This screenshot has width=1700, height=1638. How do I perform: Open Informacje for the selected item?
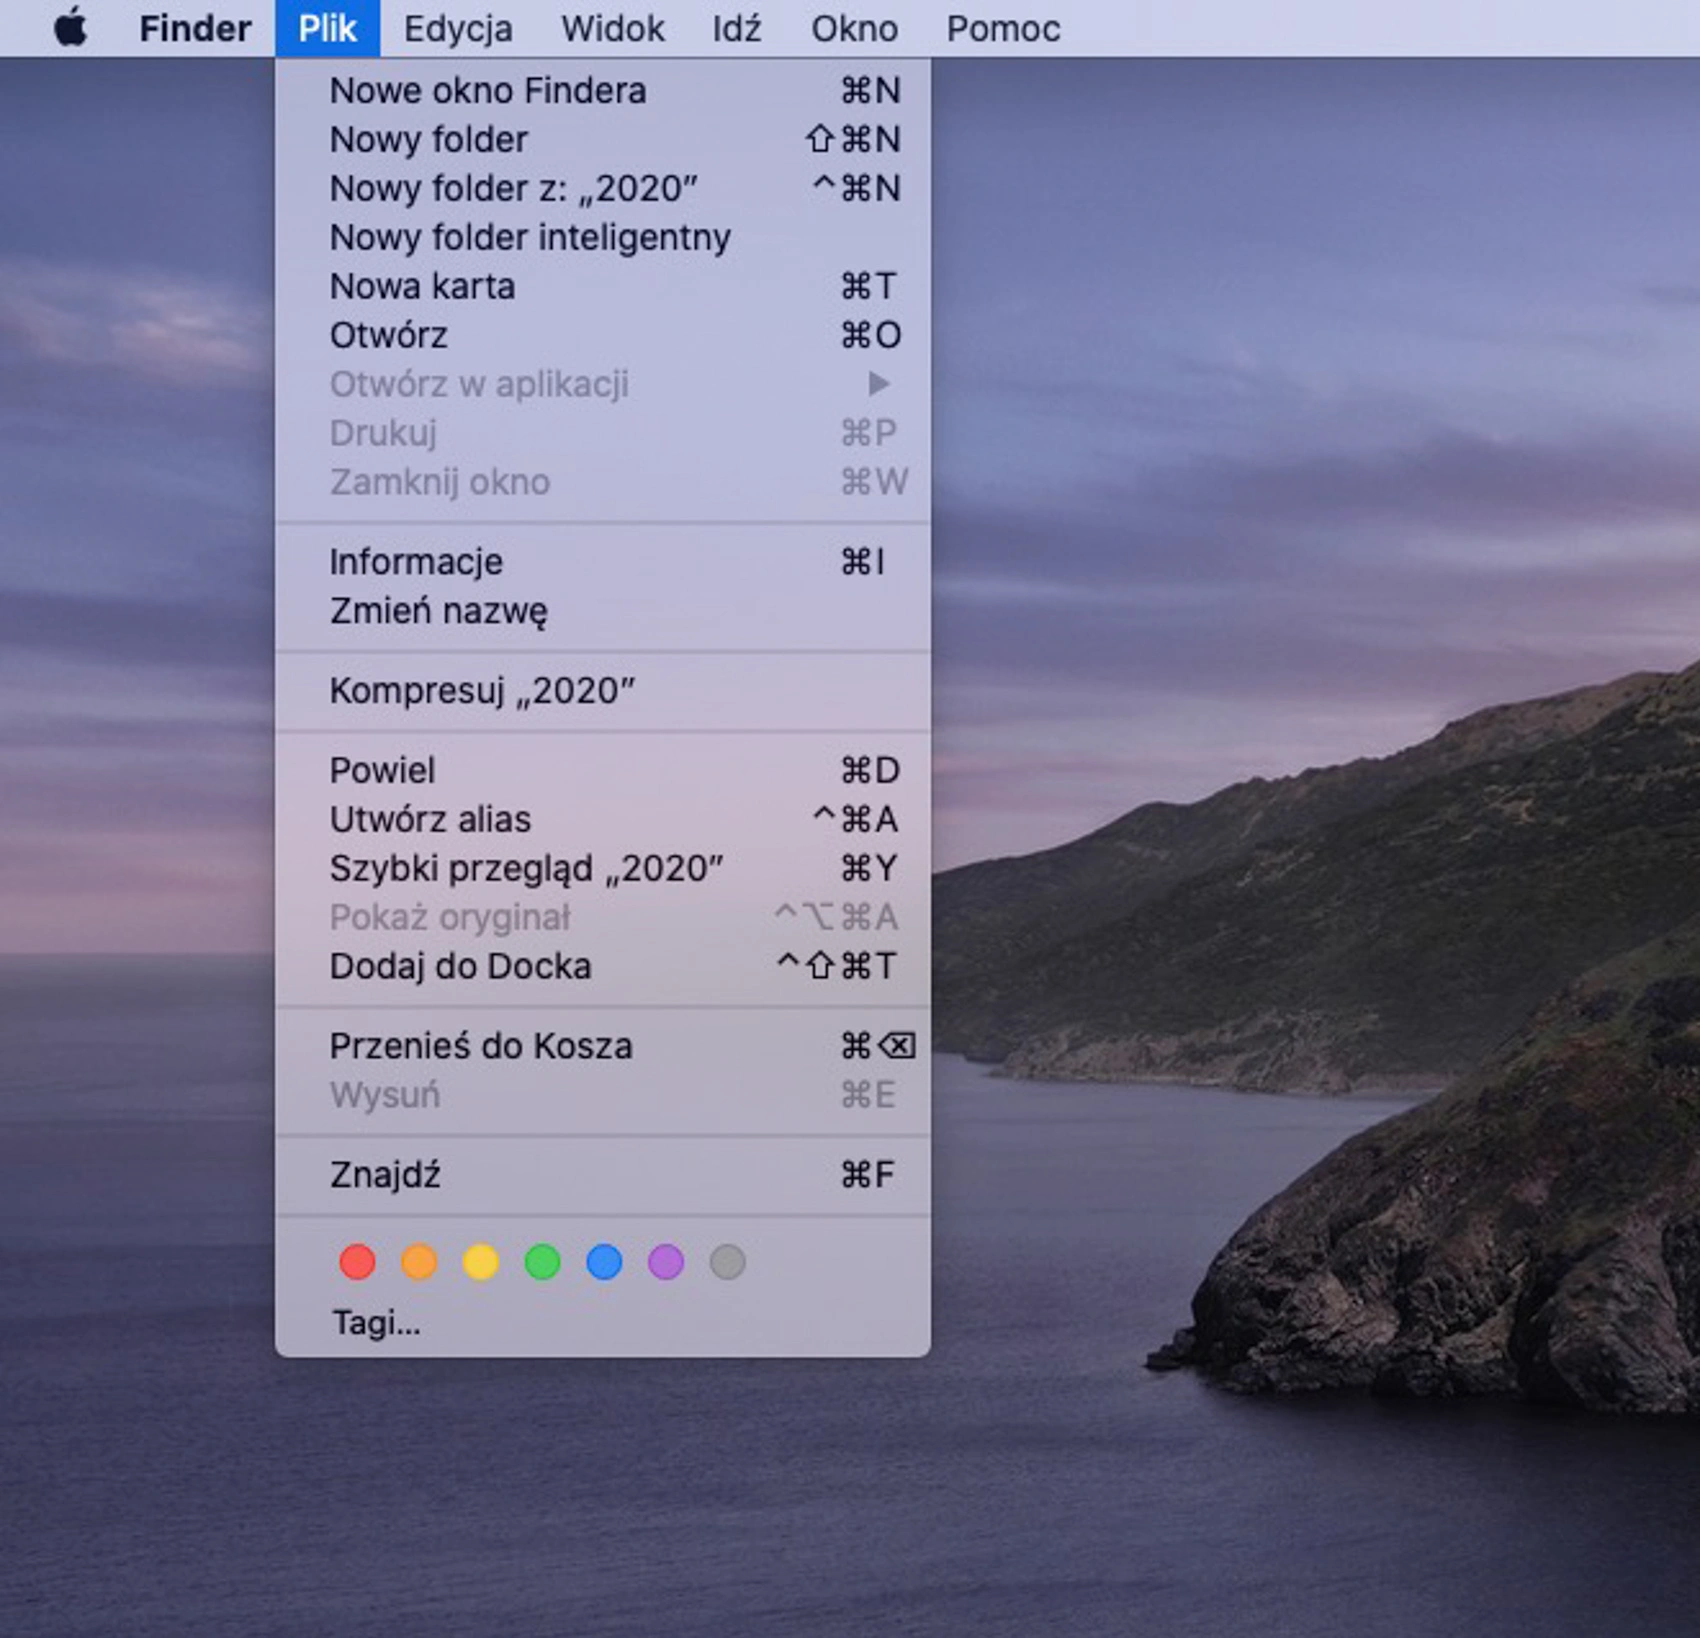[x=603, y=562]
